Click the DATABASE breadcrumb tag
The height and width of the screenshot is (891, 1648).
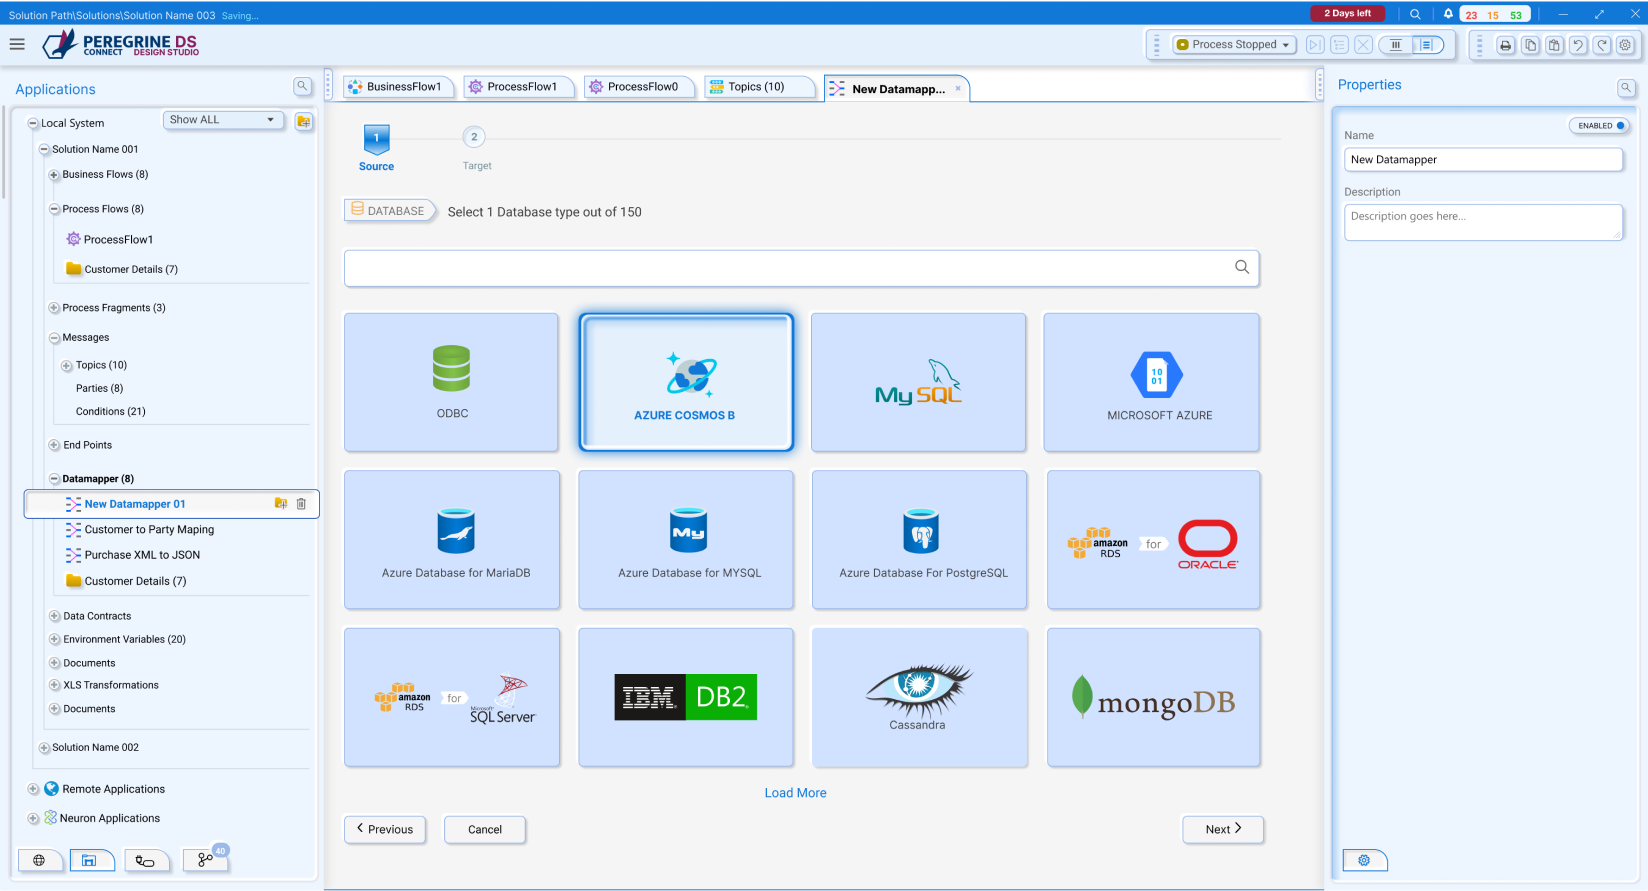pos(388,210)
